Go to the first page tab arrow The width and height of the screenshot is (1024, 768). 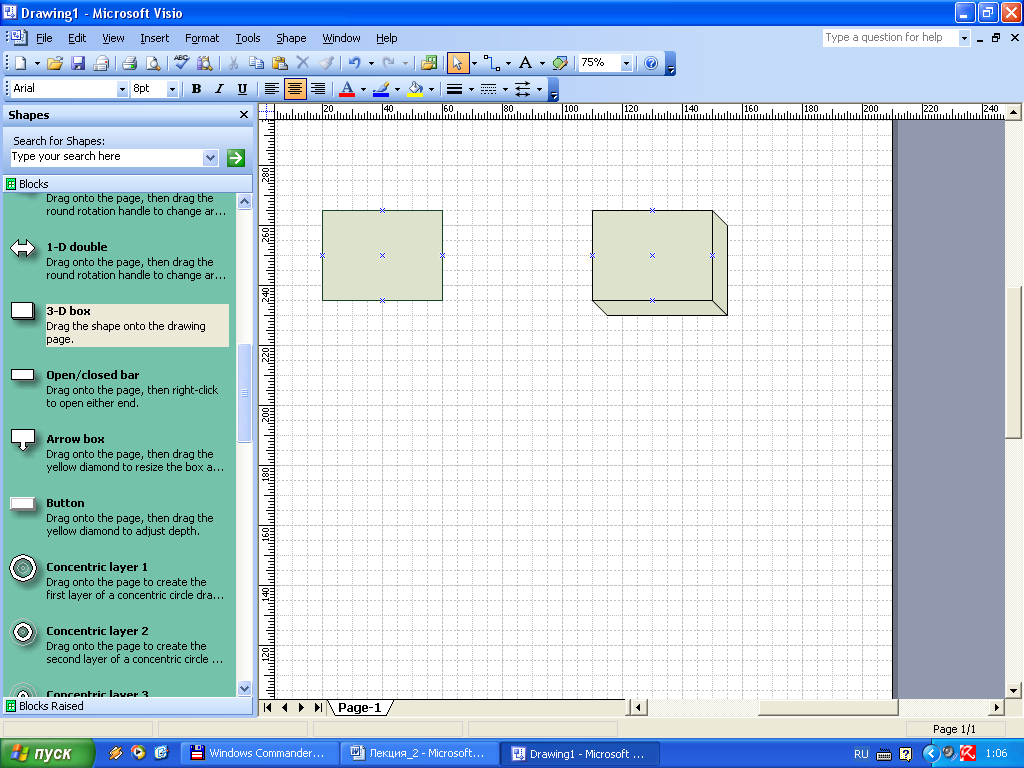pos(268,707)
